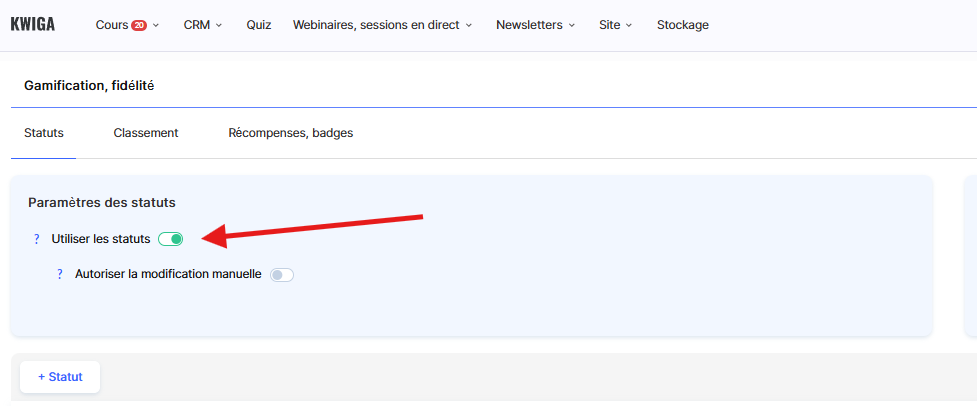Select the Statuts tab

(44, 133)
